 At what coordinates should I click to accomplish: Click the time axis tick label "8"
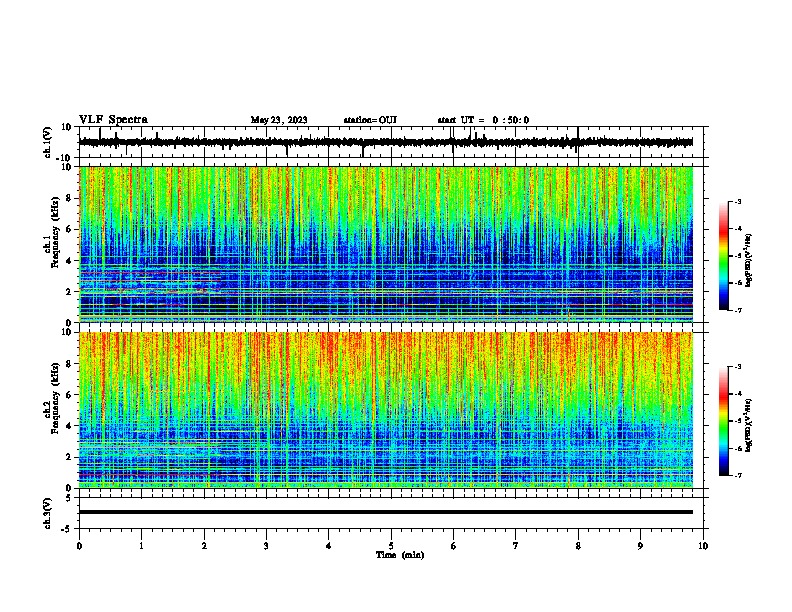(578, 546)
